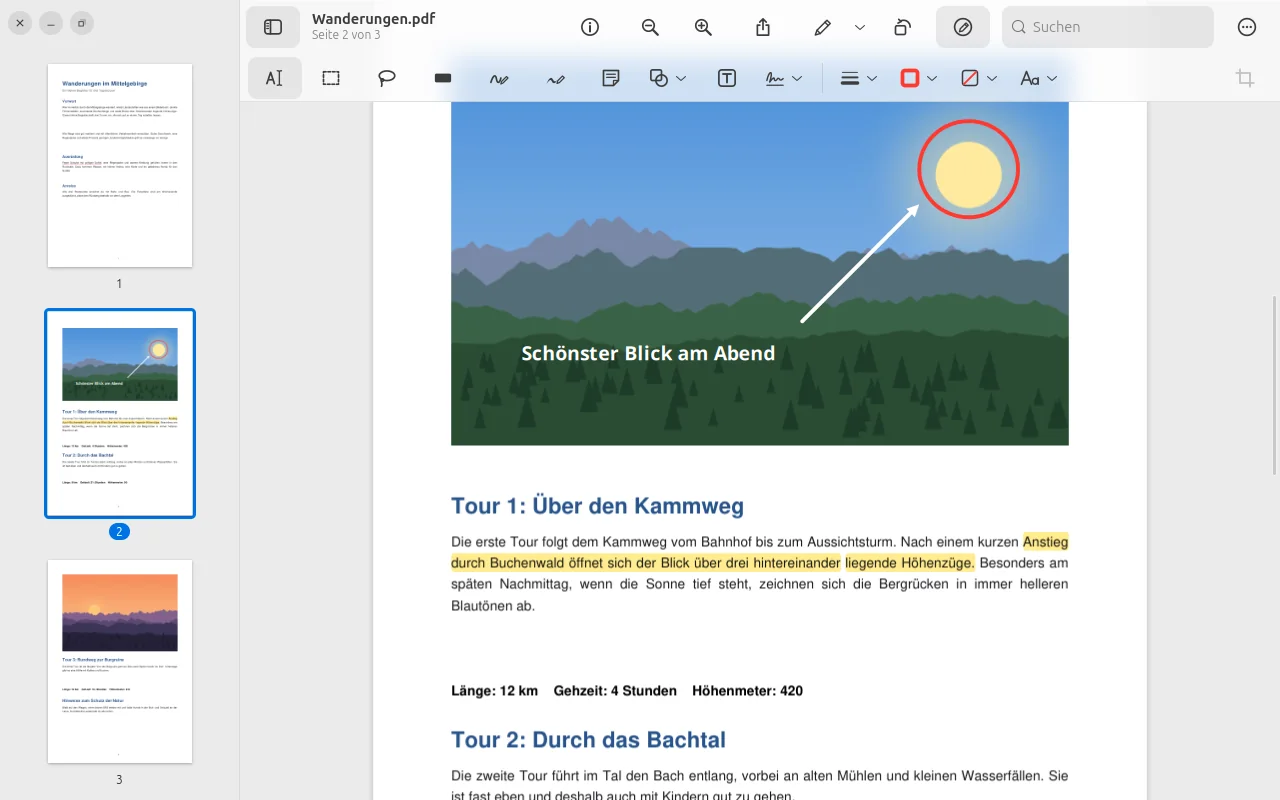1280x800 pixels.
Task: Select the page 3 thumbnail
Action: [120, 661]
